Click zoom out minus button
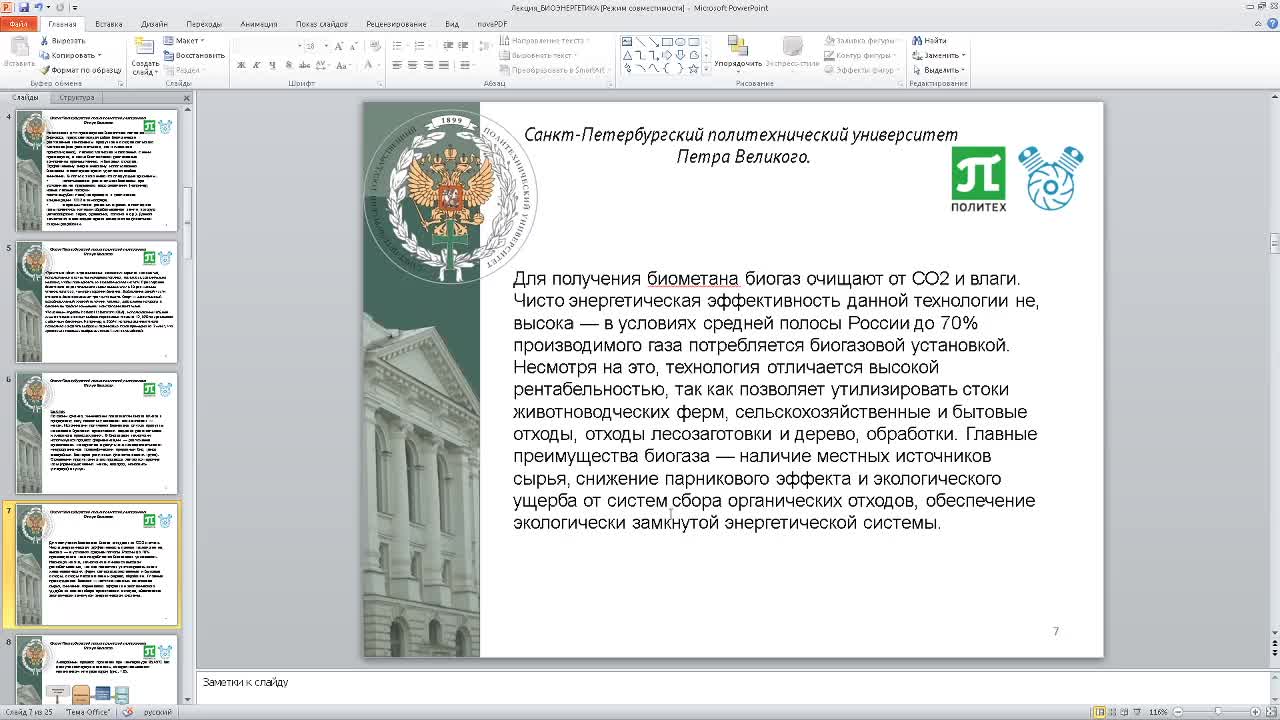 coord(1178,712)
